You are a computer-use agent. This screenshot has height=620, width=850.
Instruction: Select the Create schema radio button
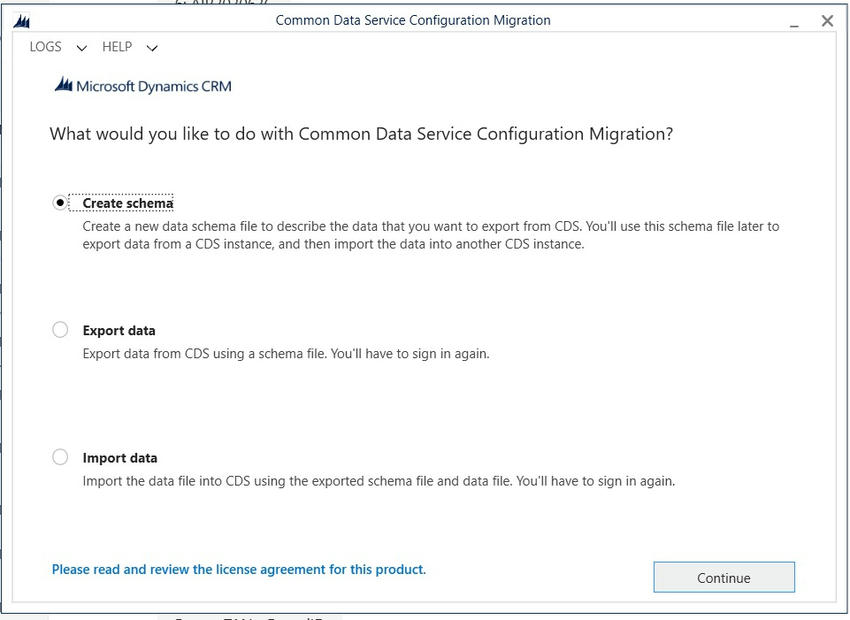pyautogui.click(x=60, y=202)
